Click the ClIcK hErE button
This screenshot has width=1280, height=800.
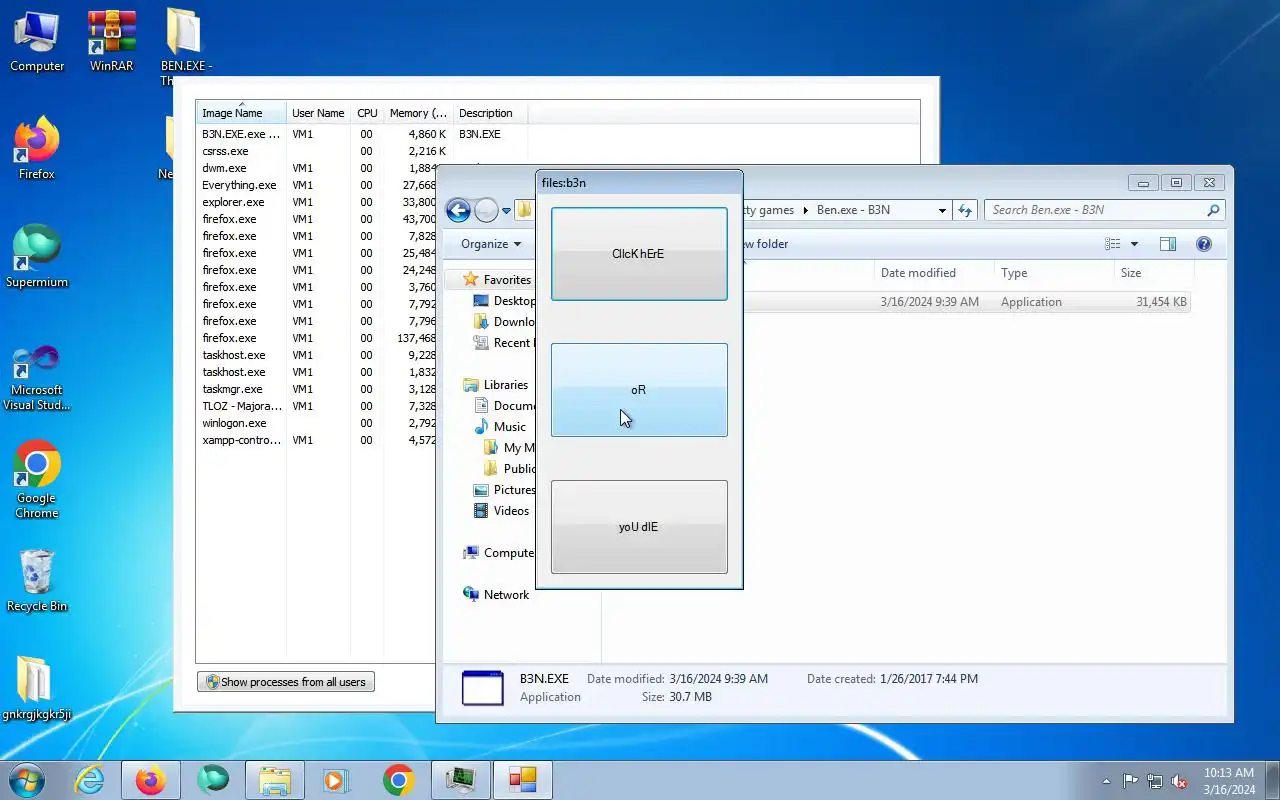point(639,254)
